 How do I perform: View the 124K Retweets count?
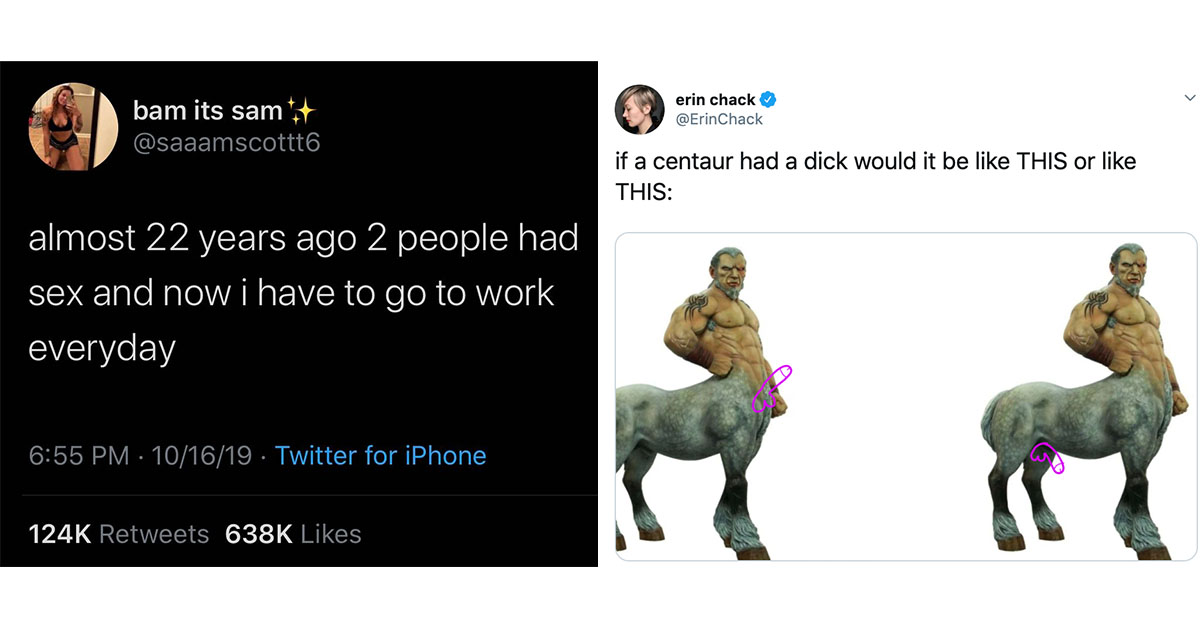point(119,534)
